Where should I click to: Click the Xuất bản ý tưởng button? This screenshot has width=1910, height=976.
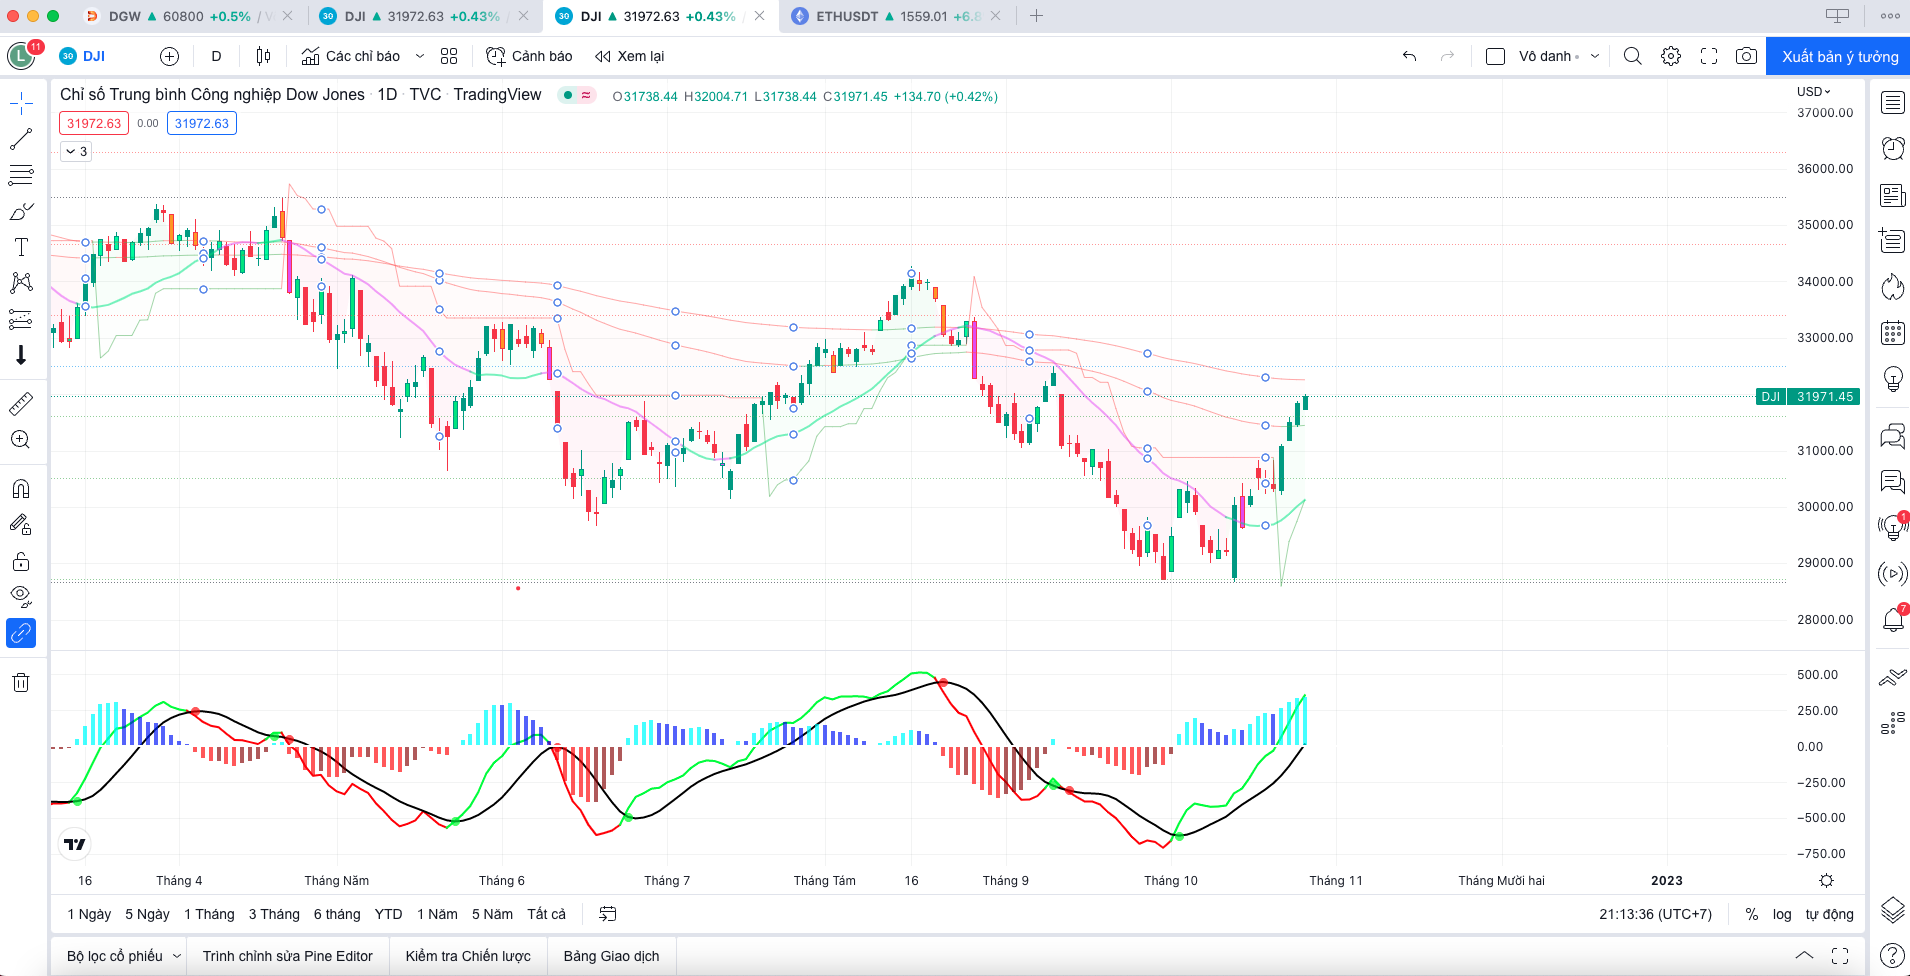1838,56
